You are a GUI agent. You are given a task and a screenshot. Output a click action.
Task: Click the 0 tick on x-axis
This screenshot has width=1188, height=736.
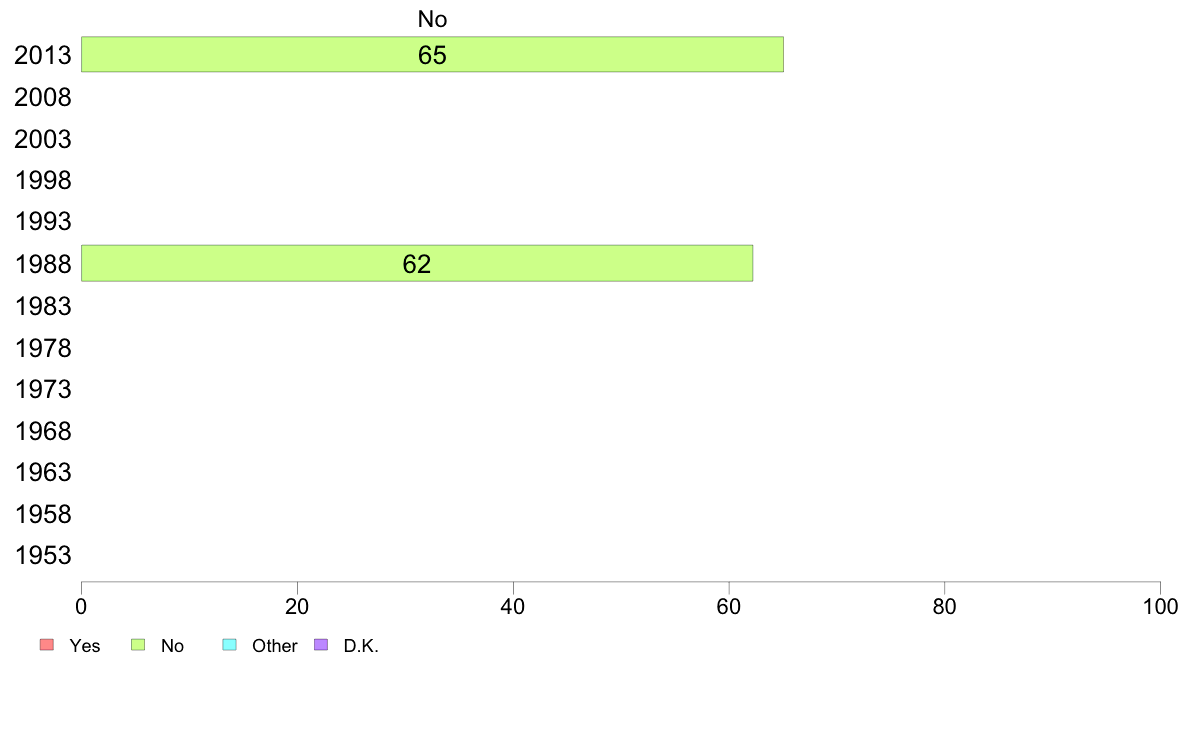(x=81, y=606)
